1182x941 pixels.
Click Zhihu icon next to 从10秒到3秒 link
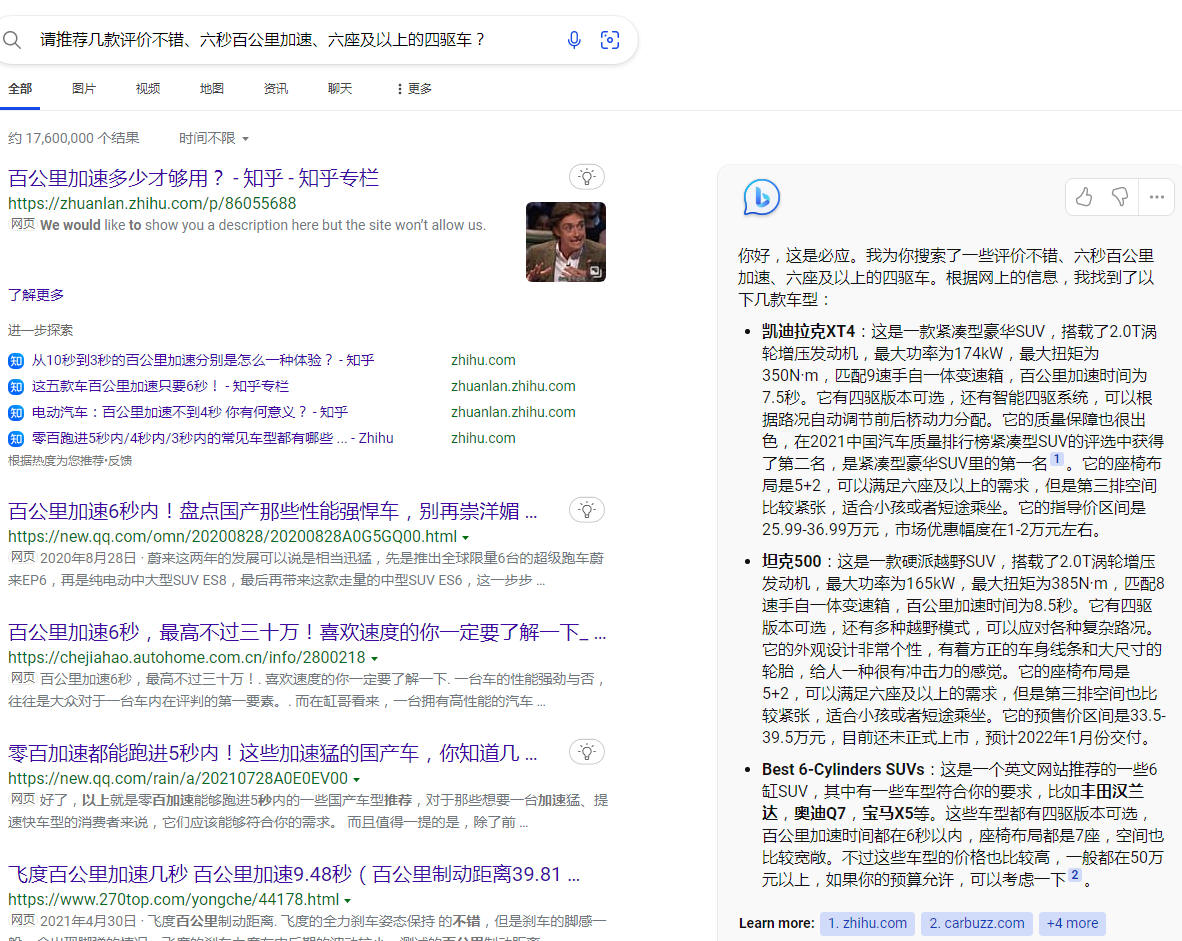pos(16,360)
